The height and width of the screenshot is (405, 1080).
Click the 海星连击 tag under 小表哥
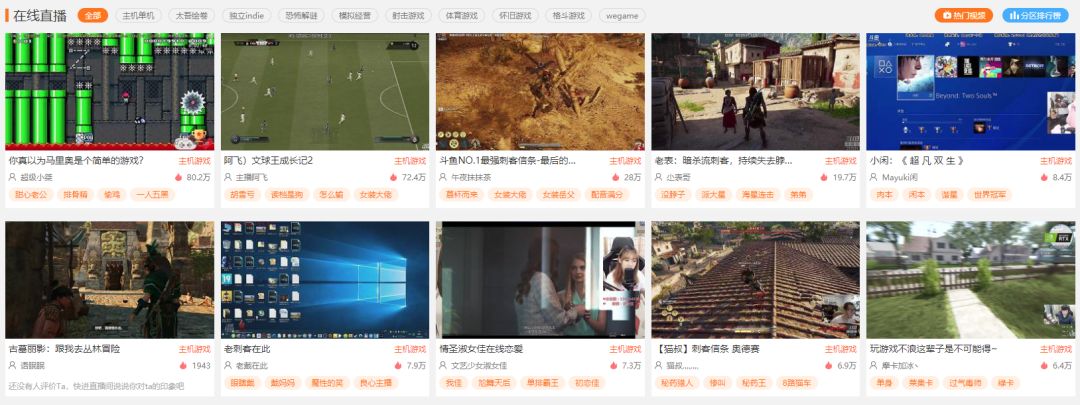click(756, 194)
